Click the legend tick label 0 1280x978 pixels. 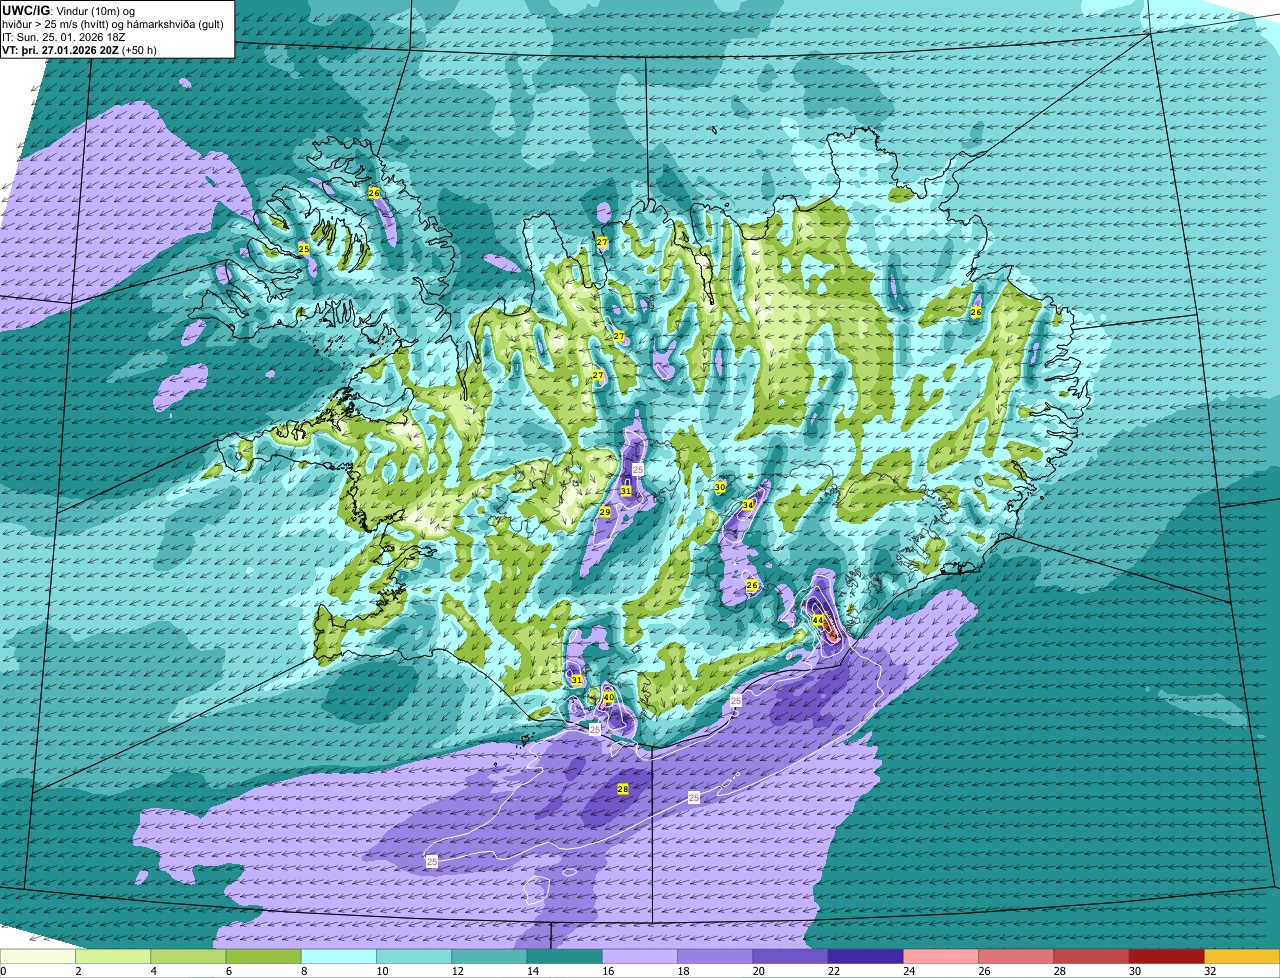[2, 971]
